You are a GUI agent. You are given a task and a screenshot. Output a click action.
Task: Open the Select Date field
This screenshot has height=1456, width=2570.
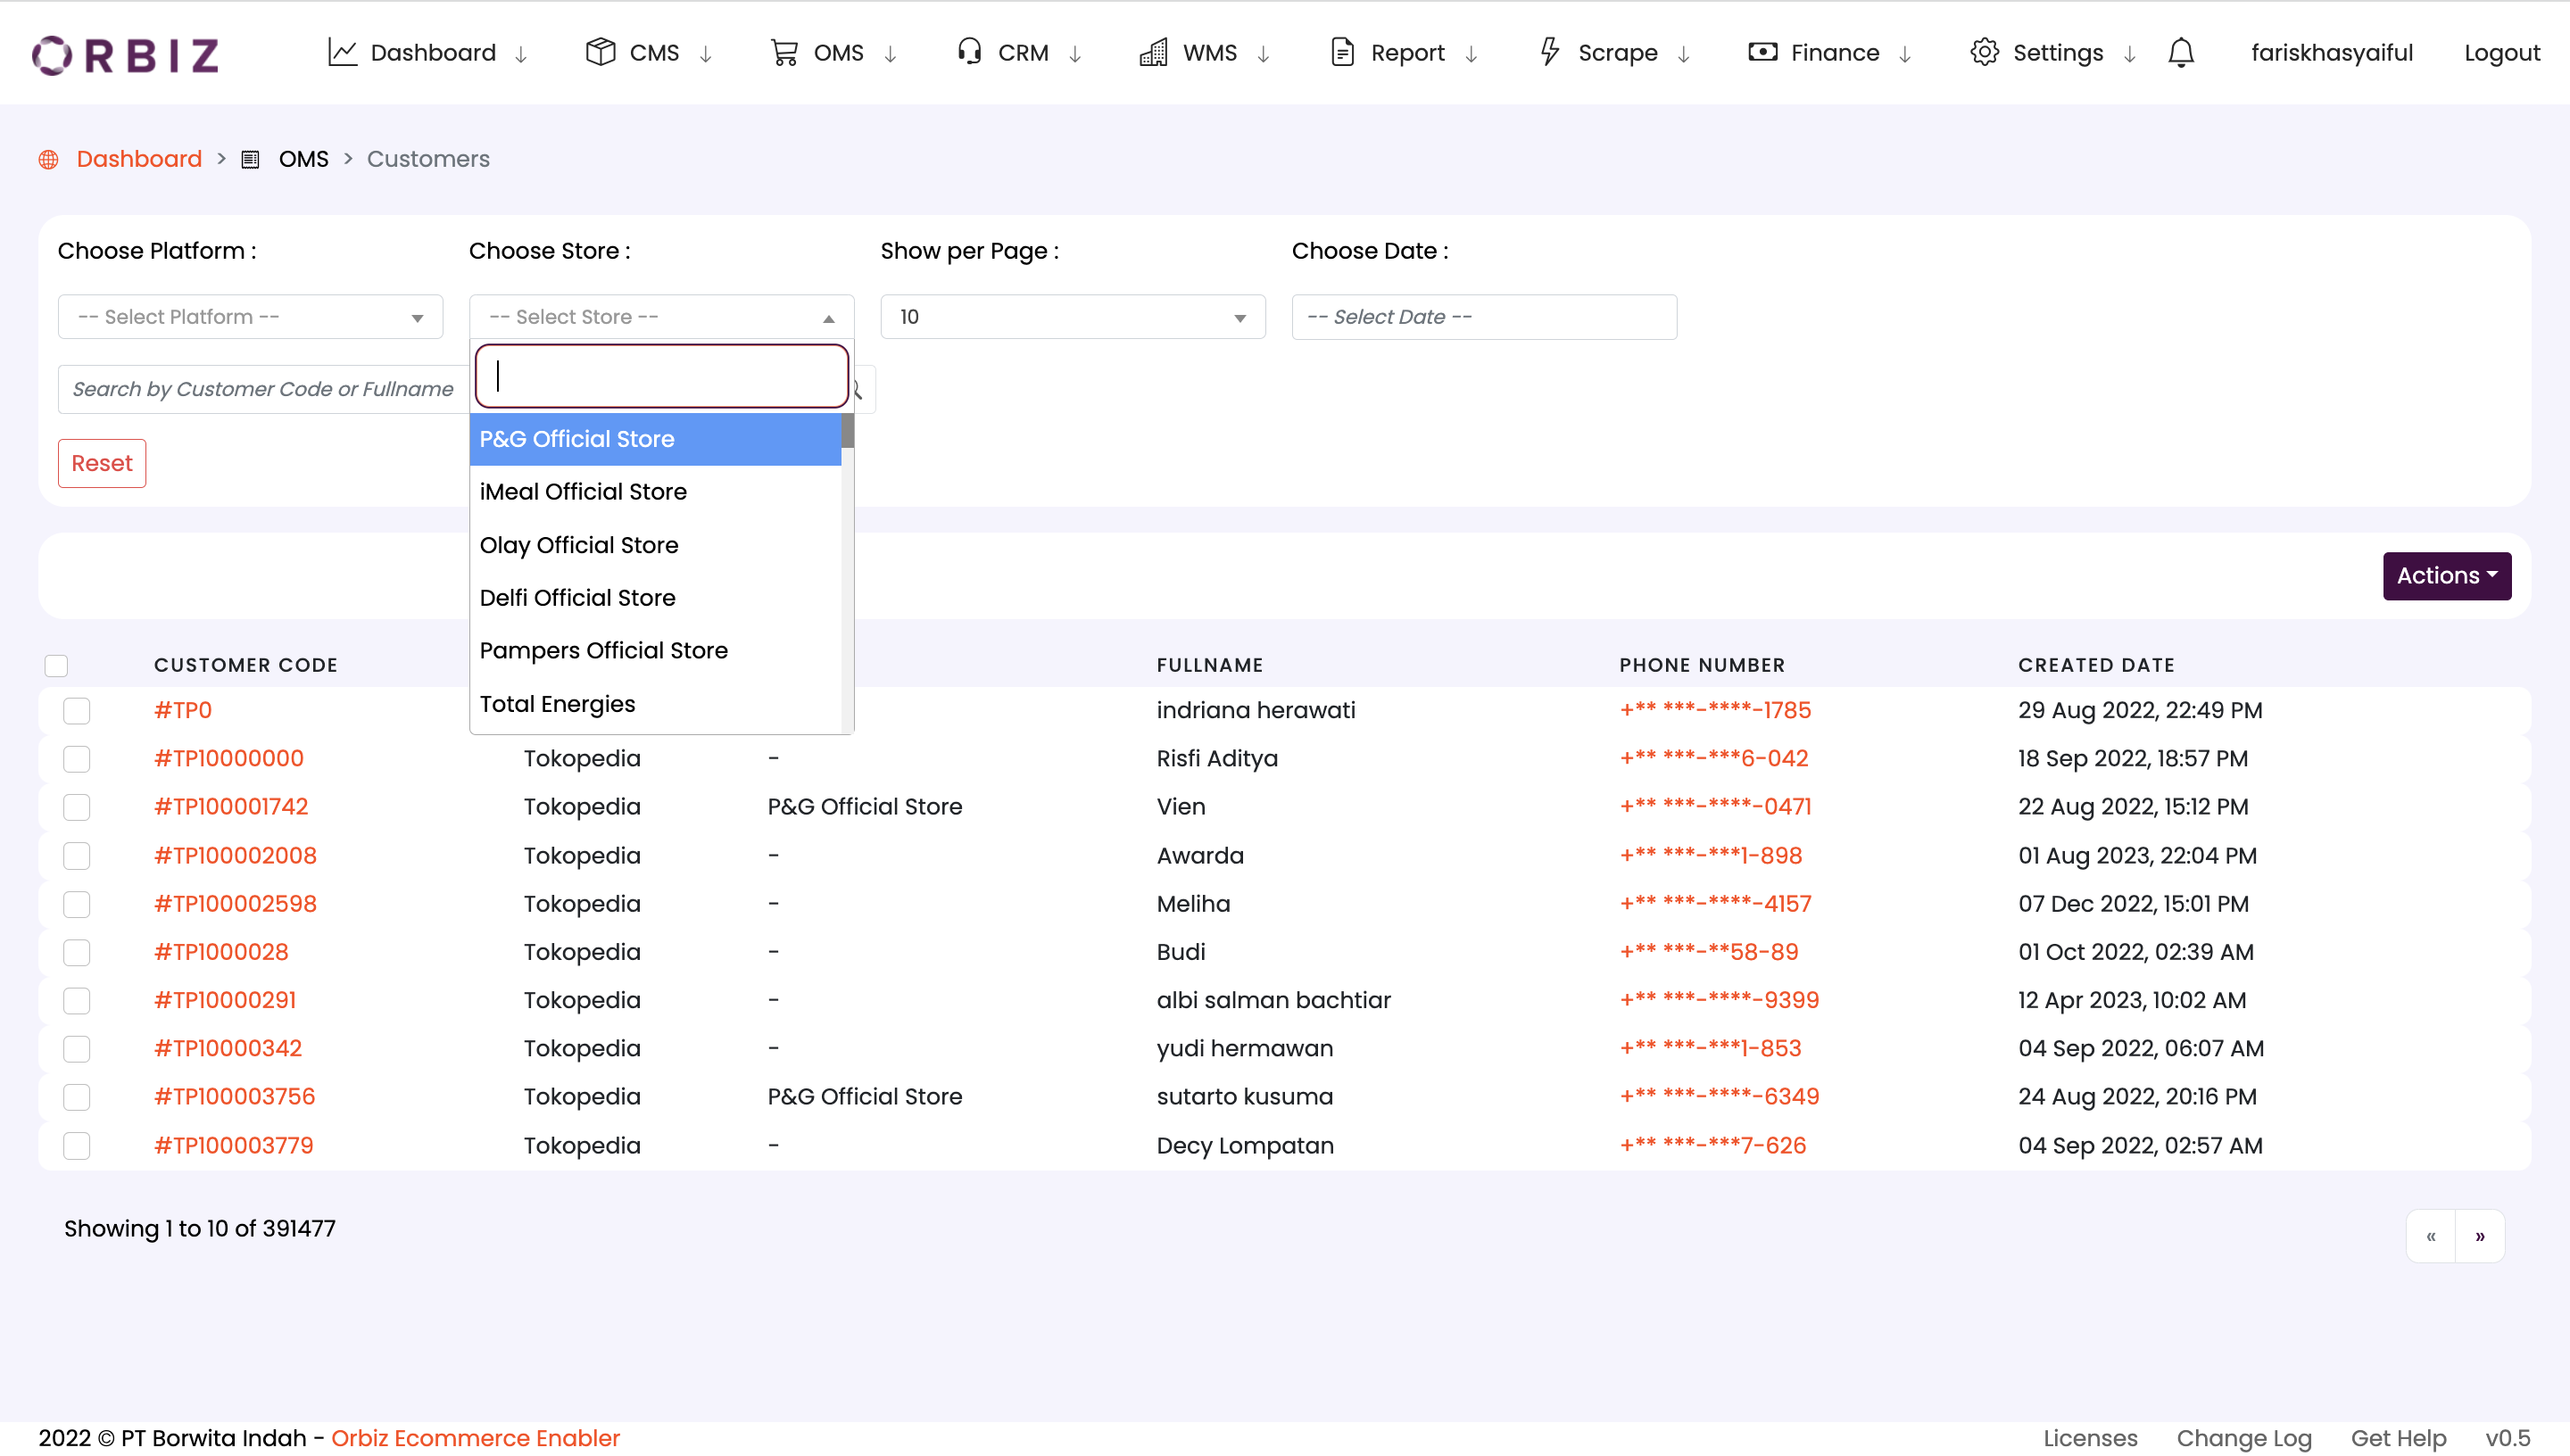tap(1484, 317)
